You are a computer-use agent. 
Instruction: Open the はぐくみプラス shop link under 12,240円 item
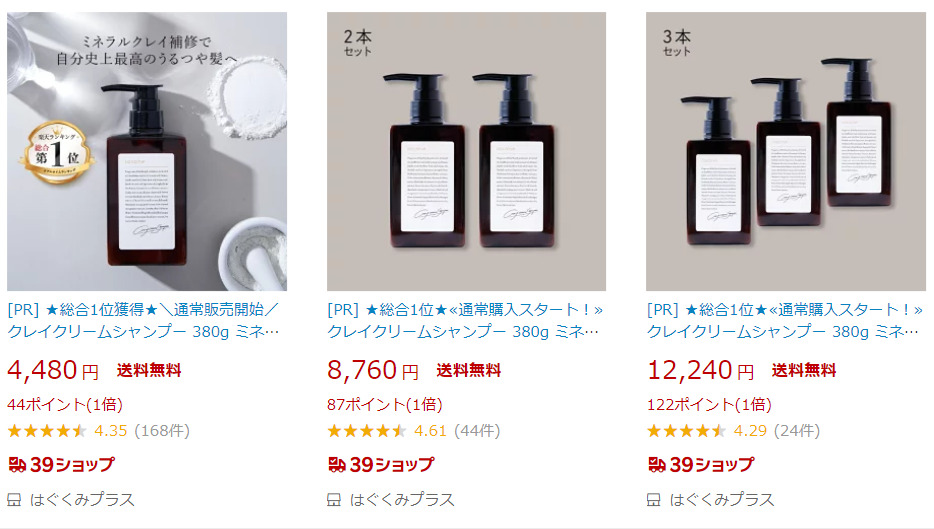[722, 500]
